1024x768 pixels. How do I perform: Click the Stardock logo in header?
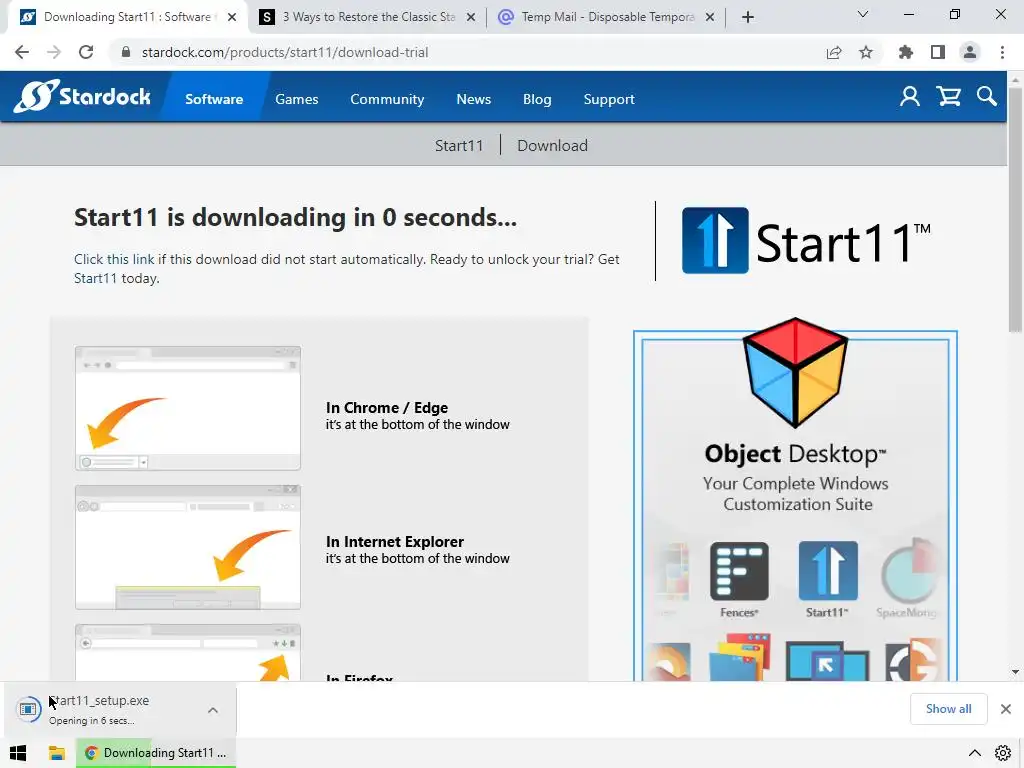point(82,97)
